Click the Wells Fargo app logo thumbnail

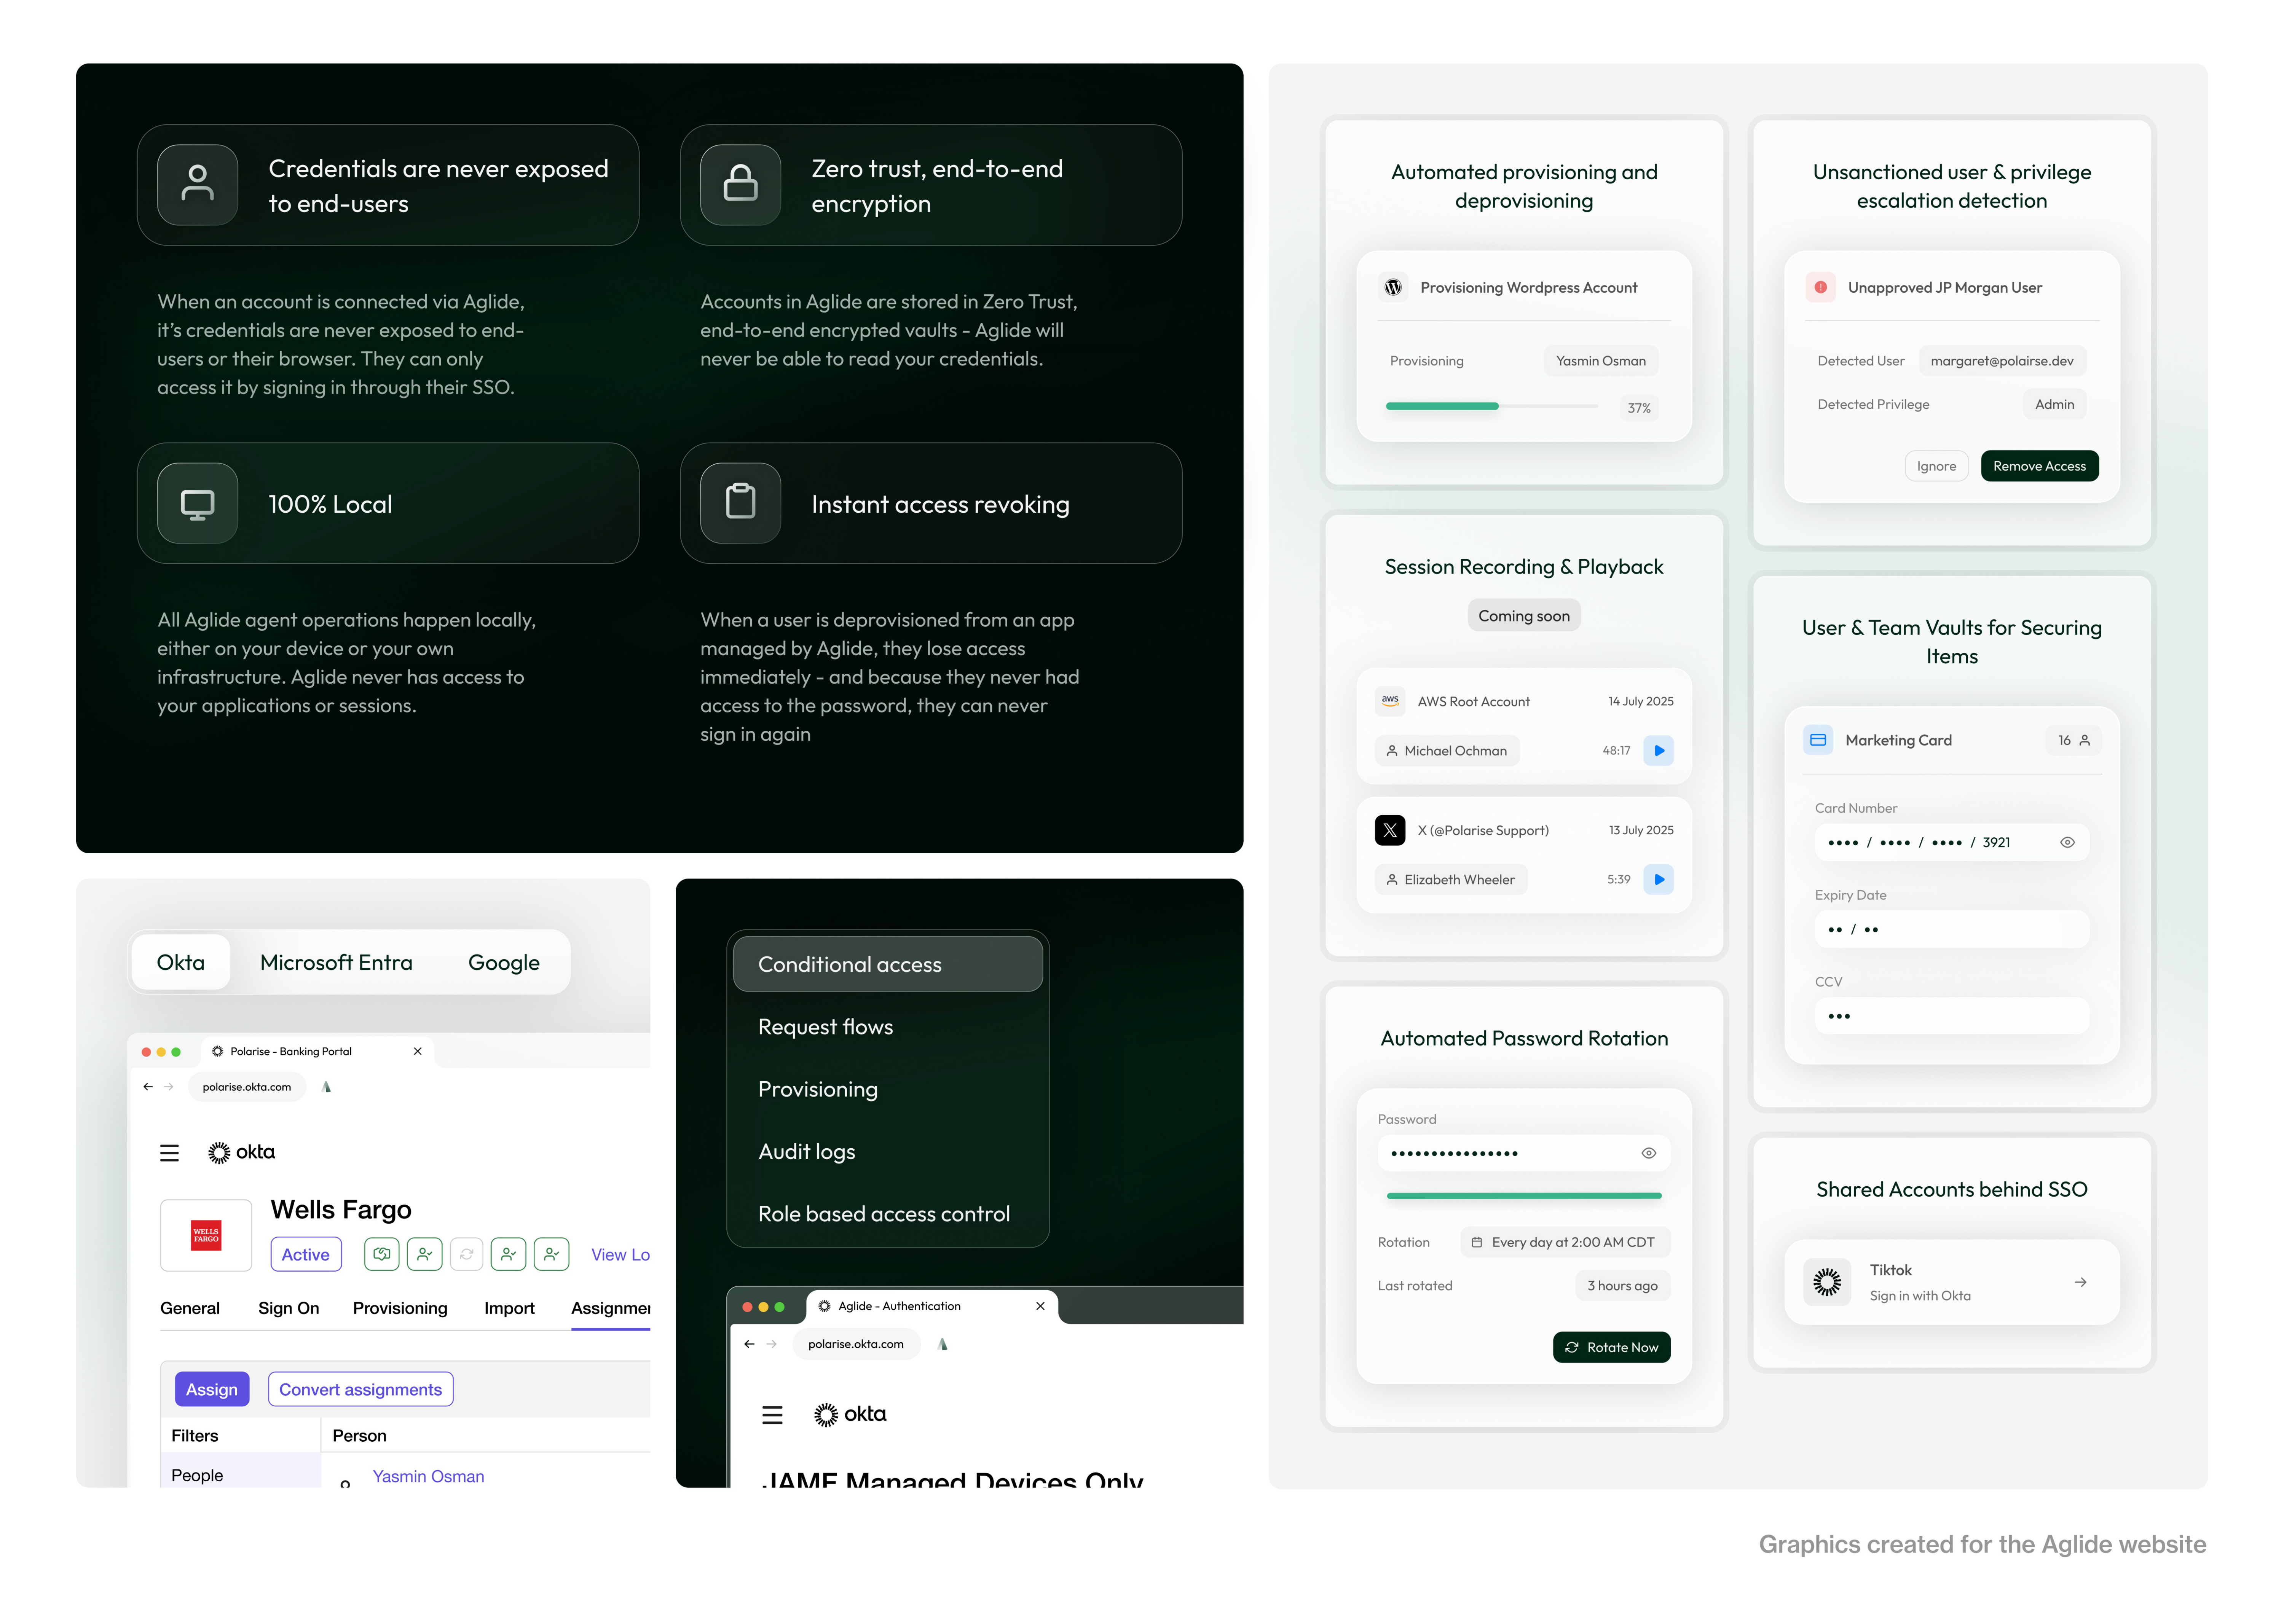[x=206, y=1235]
